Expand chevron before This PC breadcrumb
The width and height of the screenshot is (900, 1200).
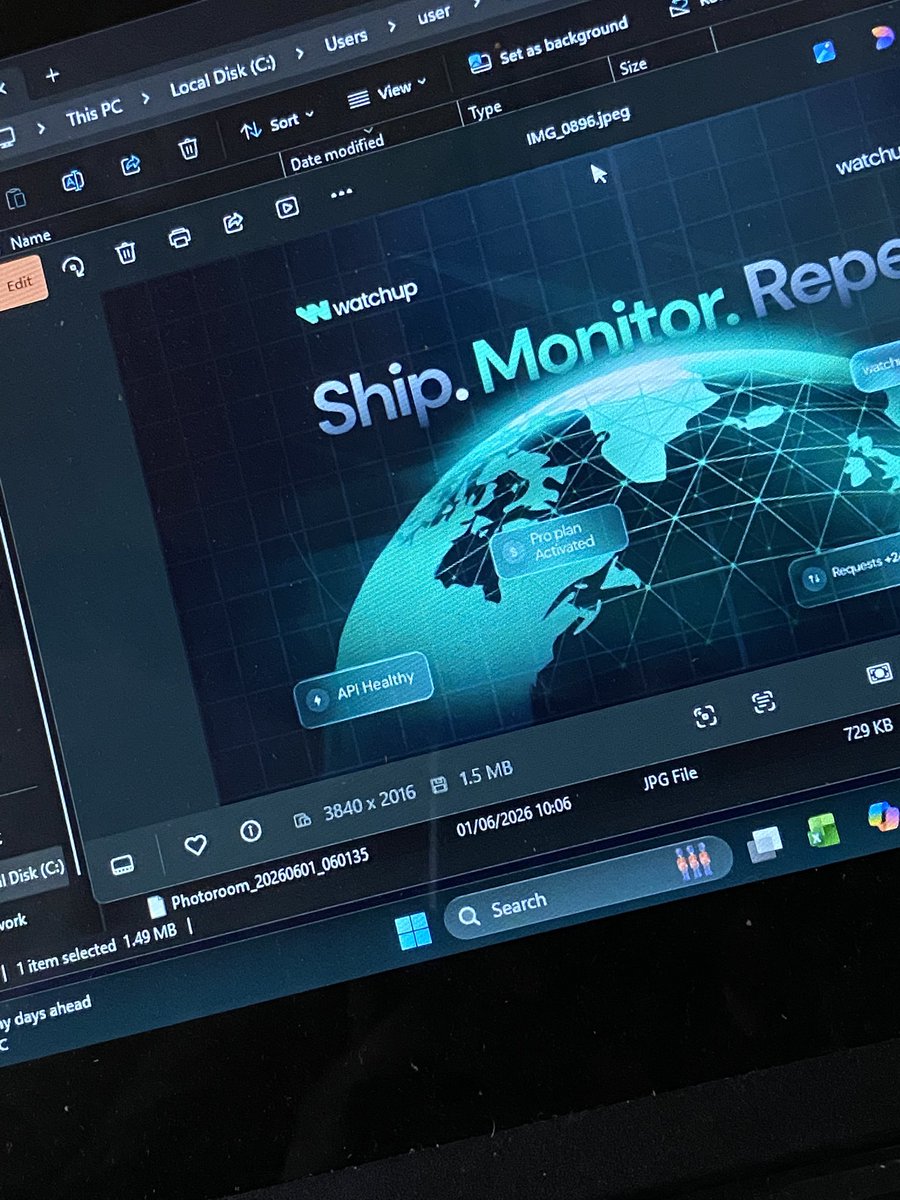click(41, 127)
